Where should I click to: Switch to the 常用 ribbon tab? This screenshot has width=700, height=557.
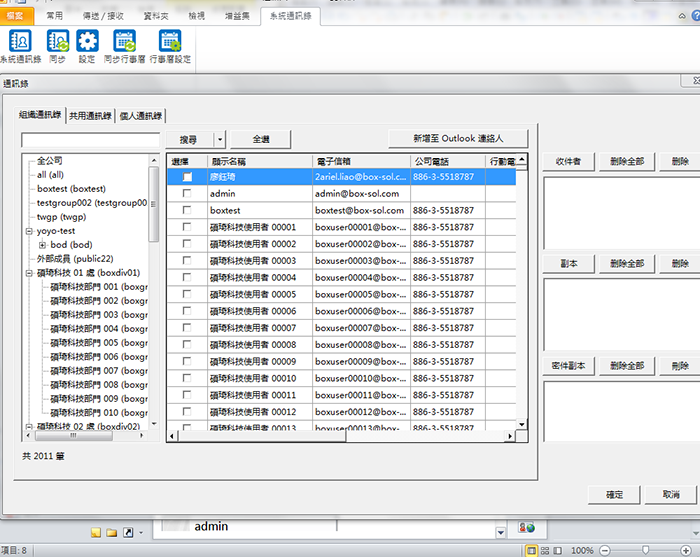54,16
